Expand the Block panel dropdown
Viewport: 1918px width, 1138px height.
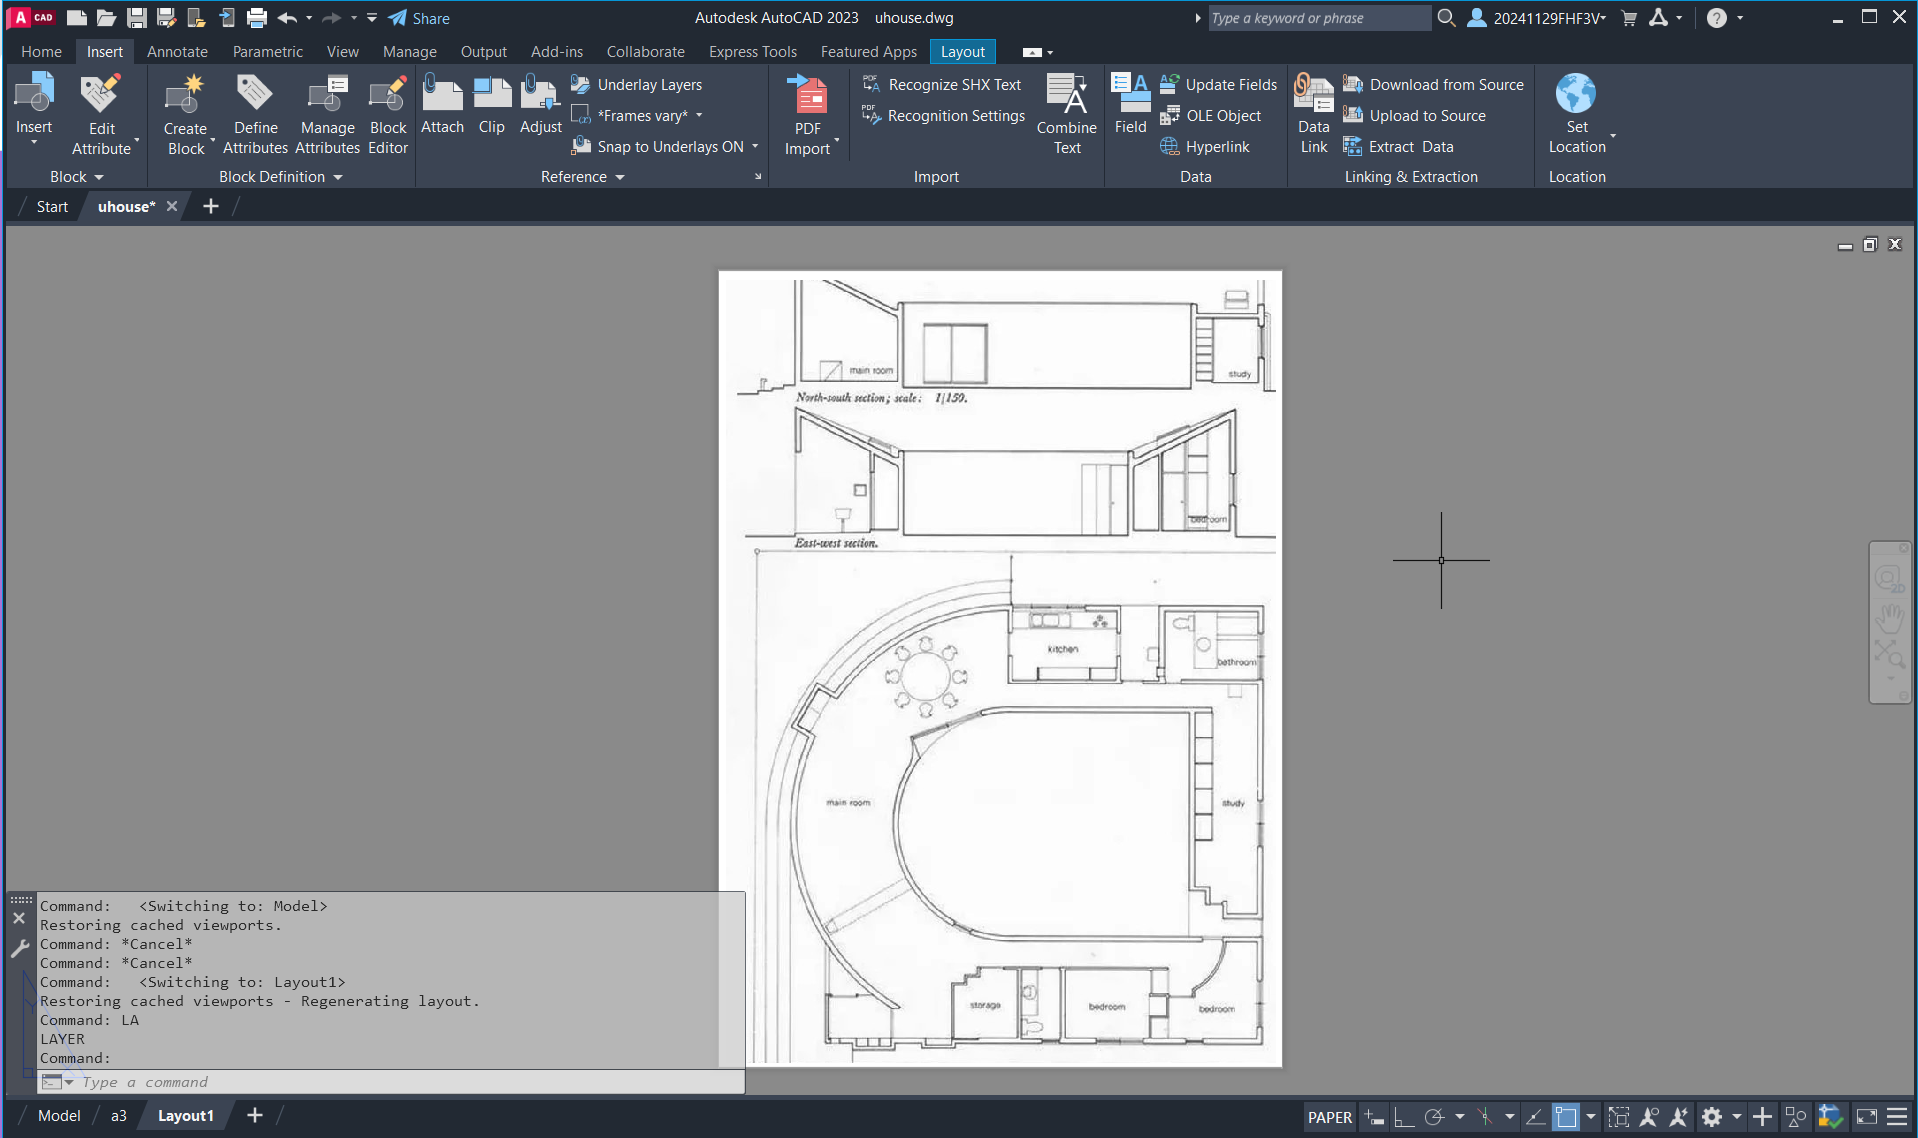tap(77, 177)
